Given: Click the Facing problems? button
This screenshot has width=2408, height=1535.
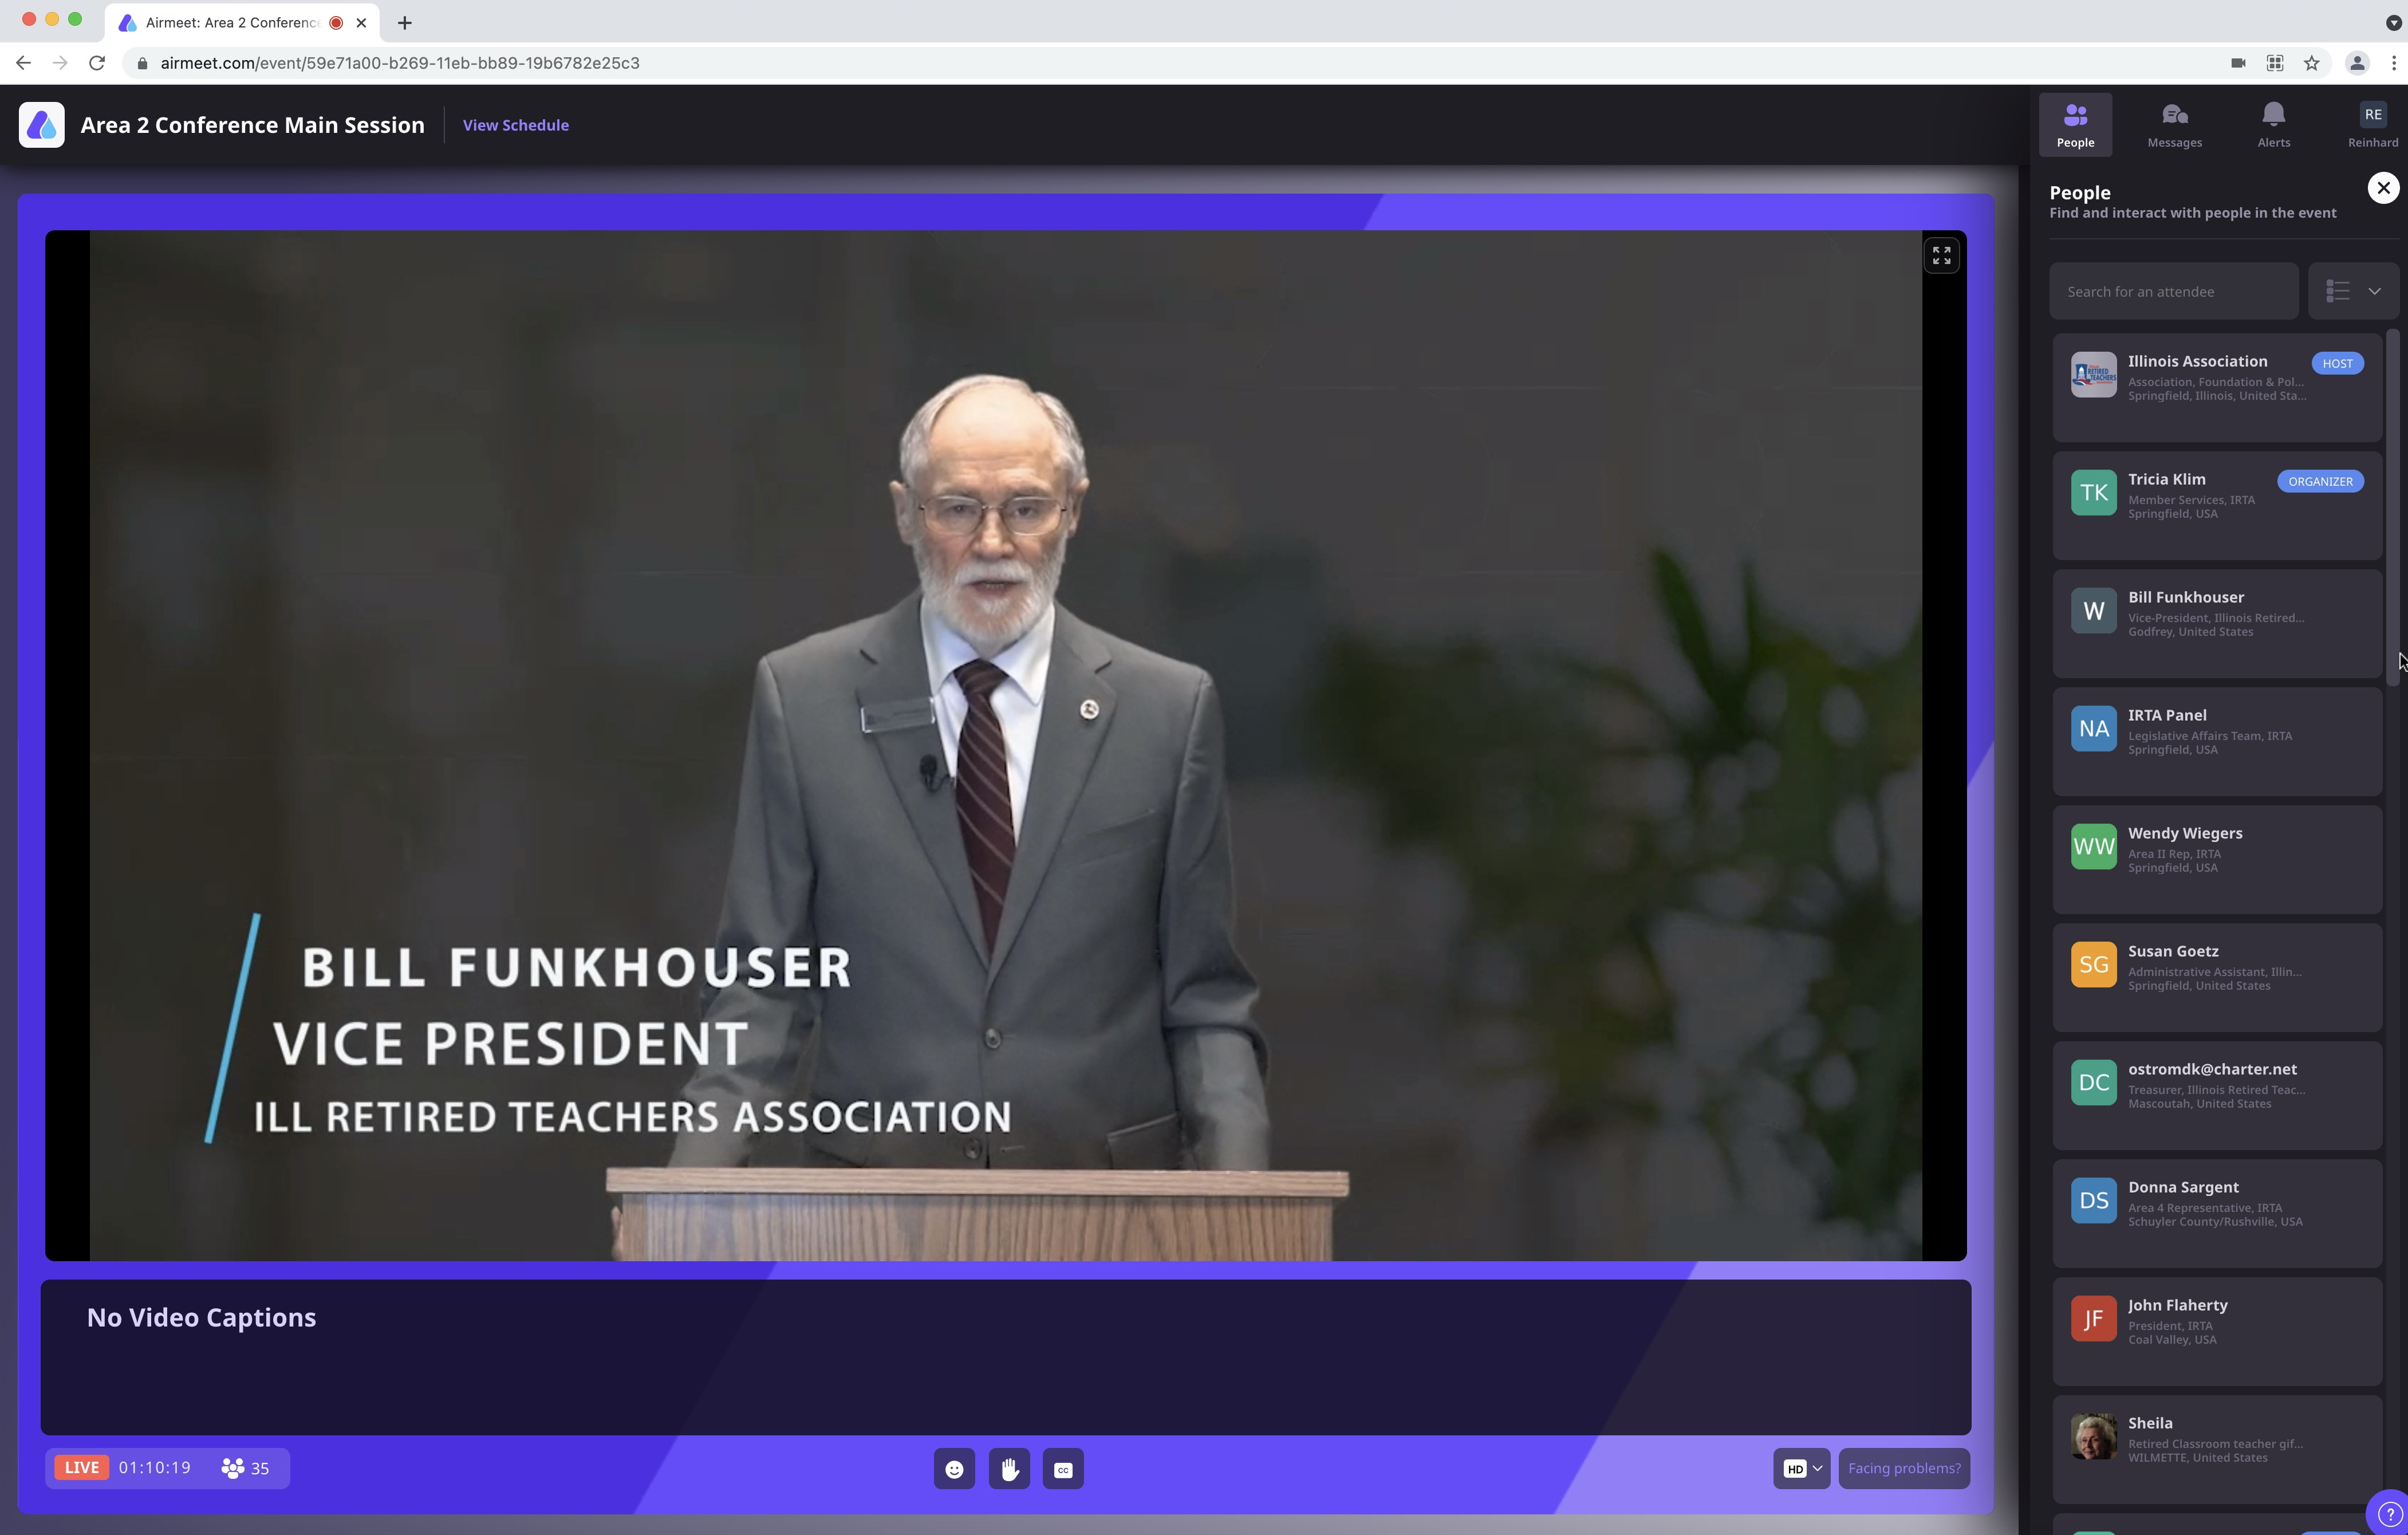Looking at the screenshot, I should pos(1904,1469).
